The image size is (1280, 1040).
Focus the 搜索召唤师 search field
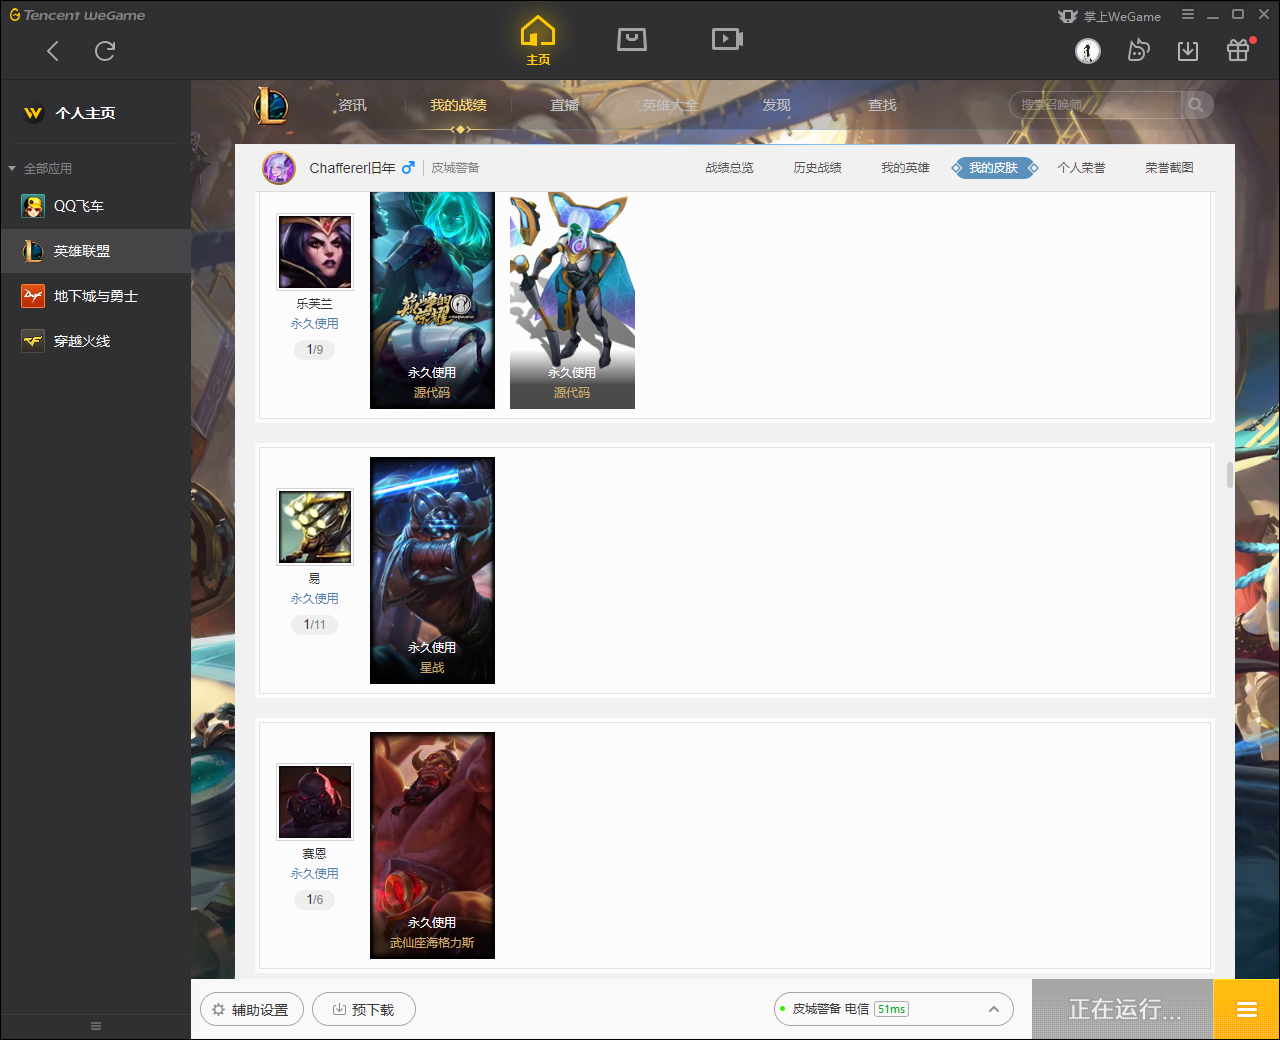[x=1096, y=105]
